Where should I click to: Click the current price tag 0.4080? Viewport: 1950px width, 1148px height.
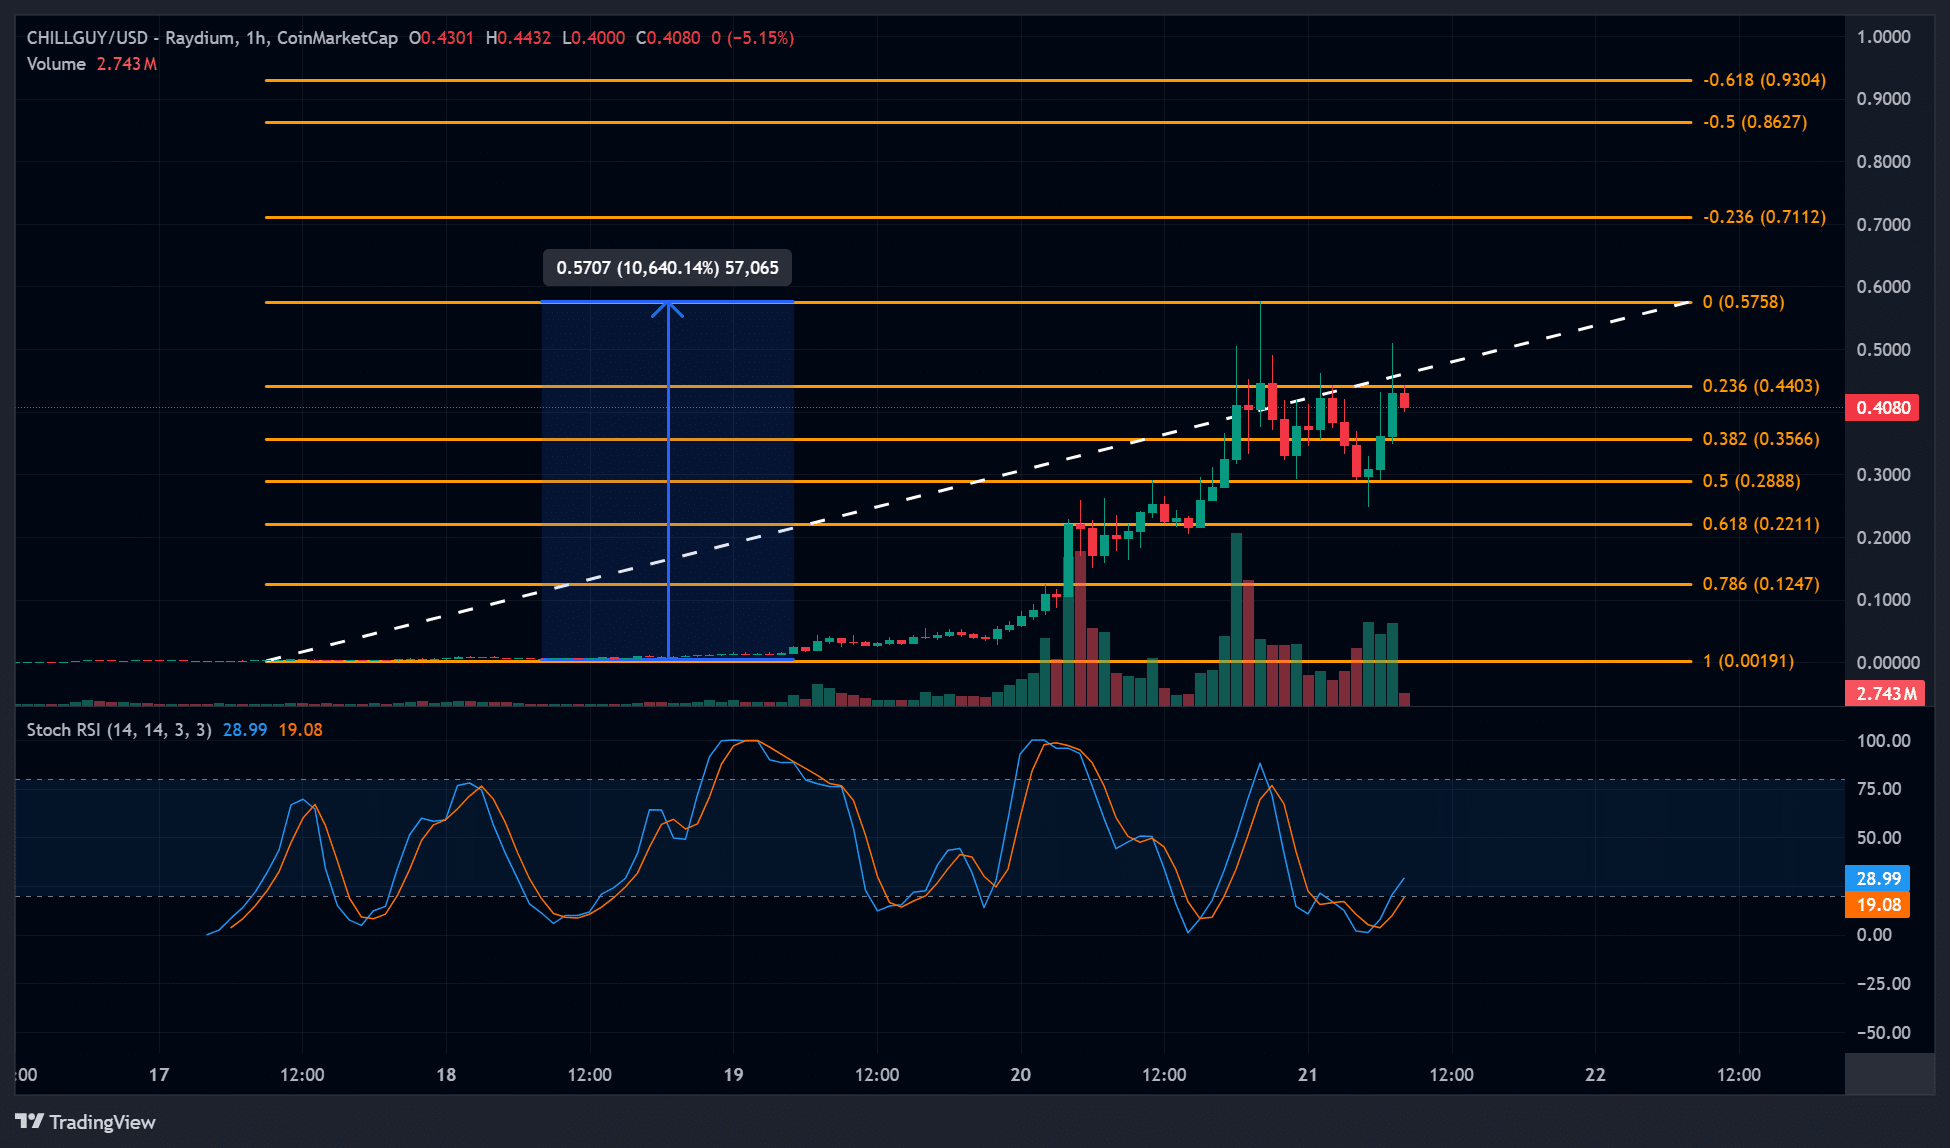1883,408
